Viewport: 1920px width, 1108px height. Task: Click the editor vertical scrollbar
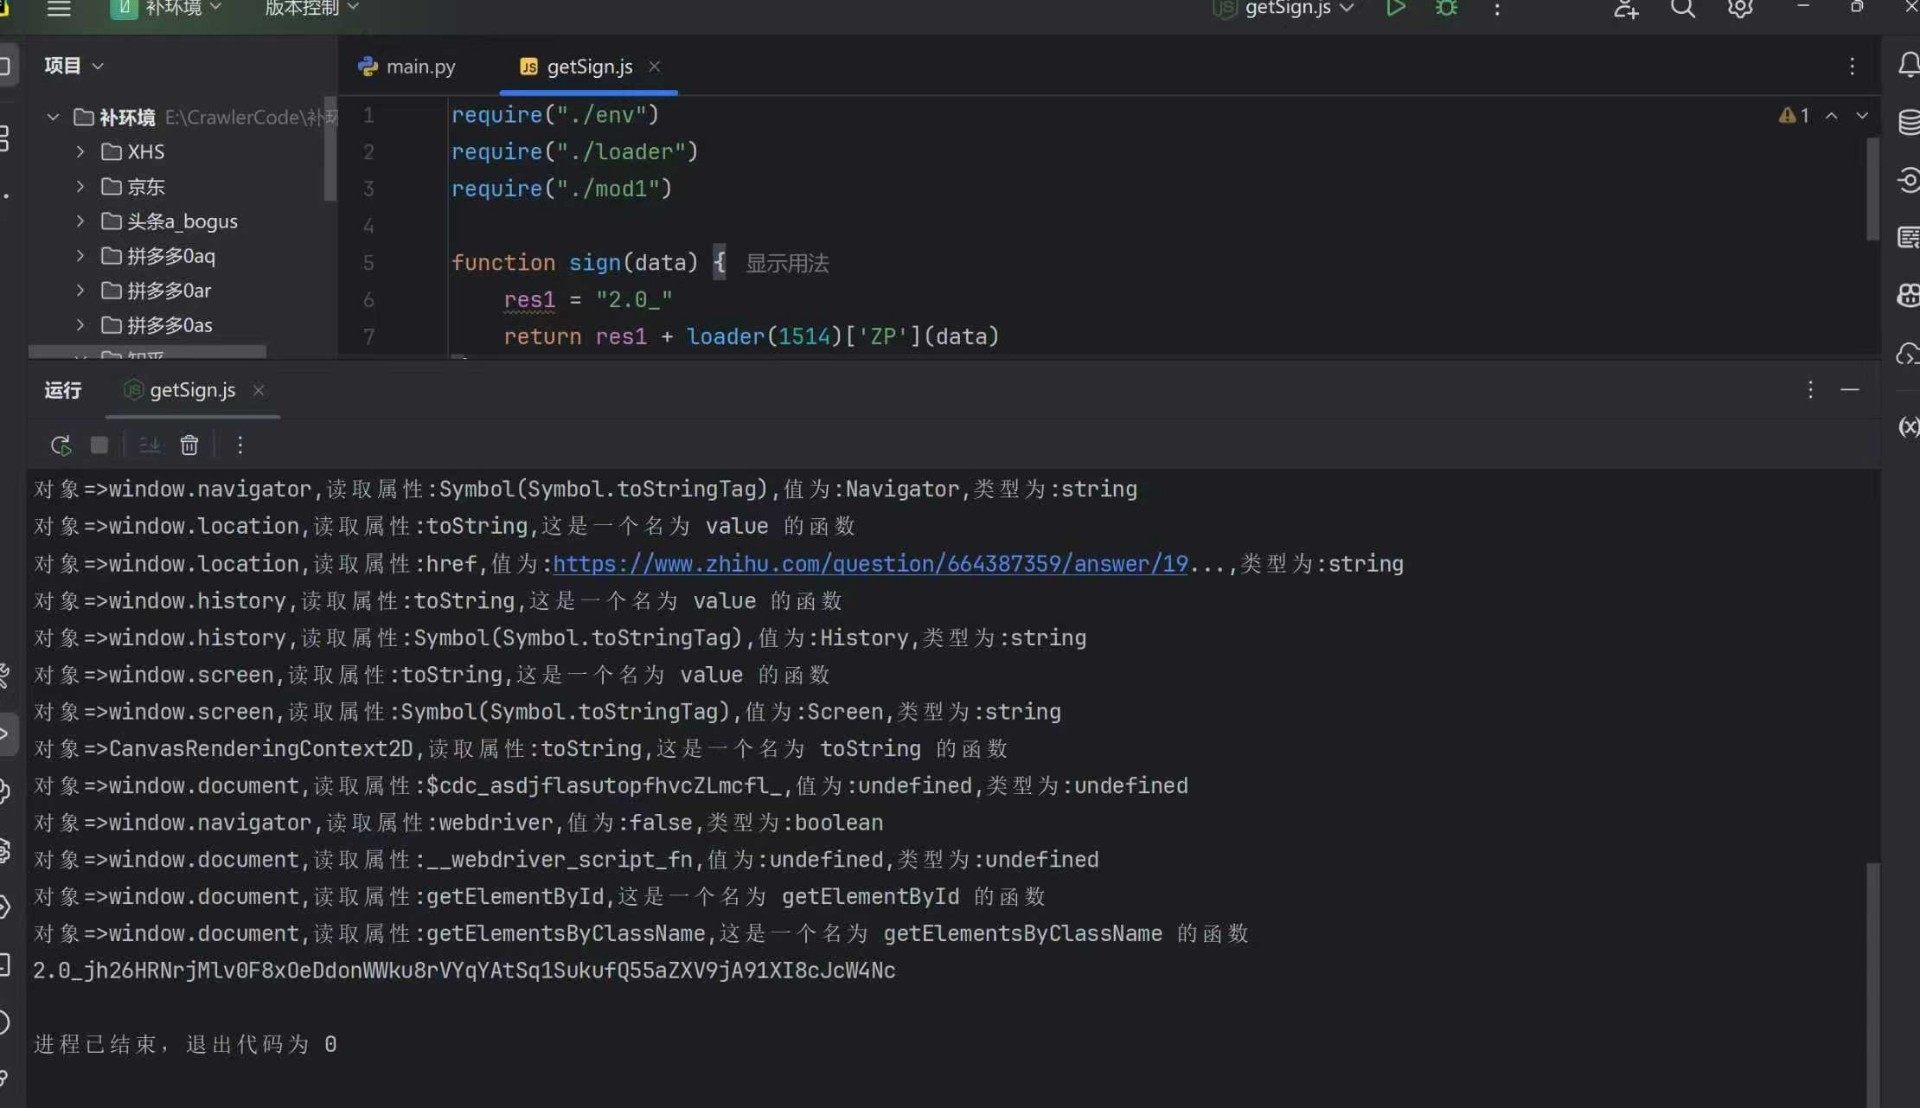(1872, 190)
